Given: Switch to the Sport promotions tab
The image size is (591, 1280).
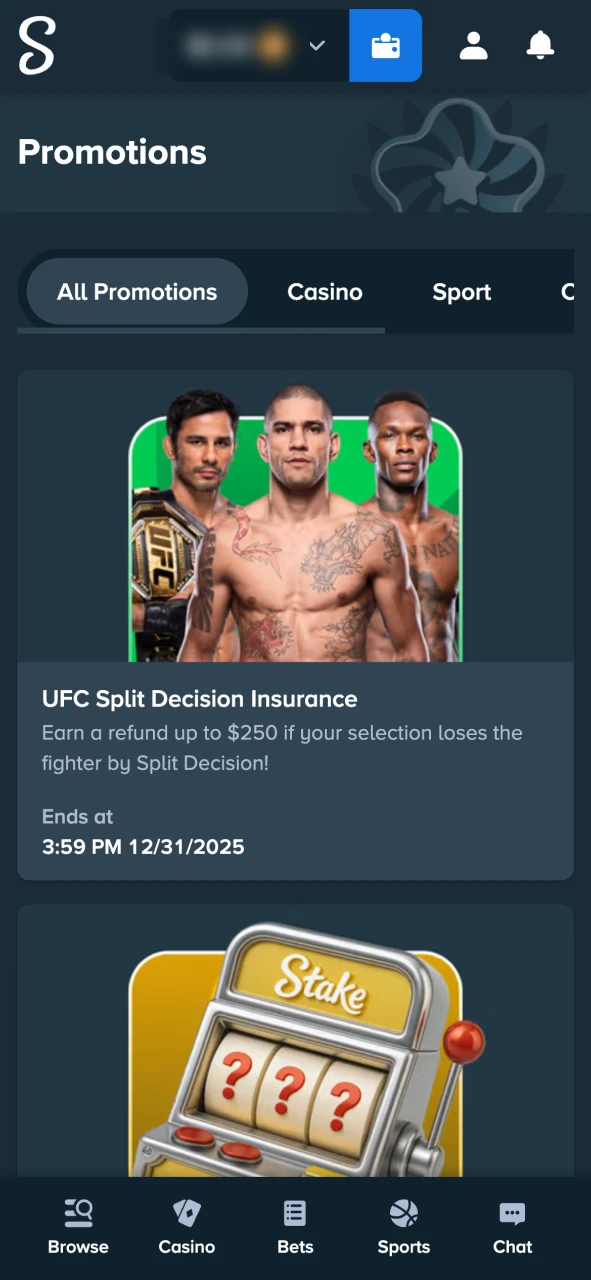Looking at the screenshot, I should (x=461, y=292).
